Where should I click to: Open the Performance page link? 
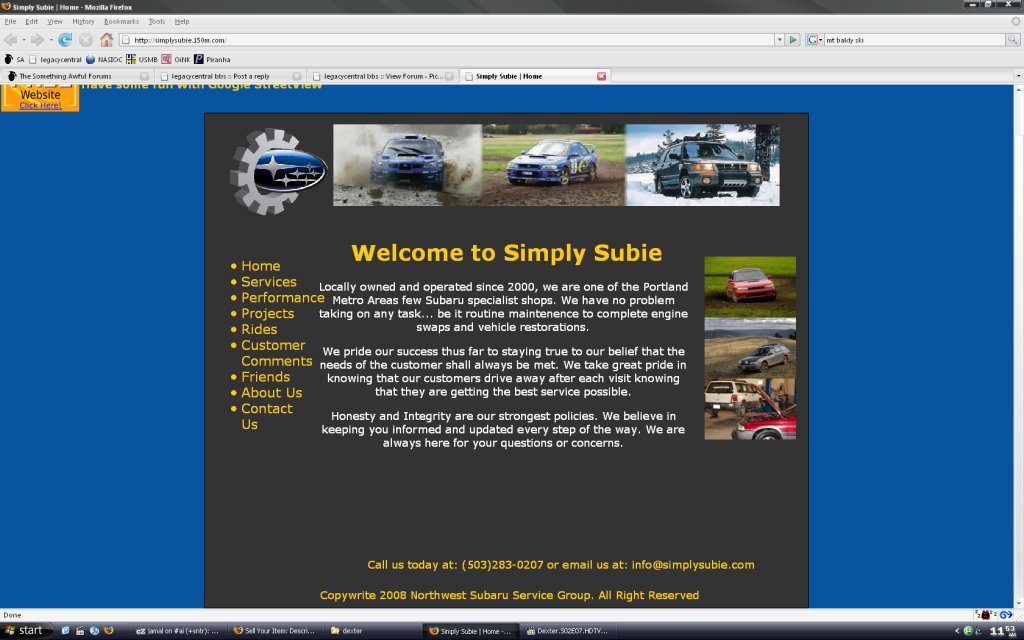pyautogui.click(x=283, y=297)
